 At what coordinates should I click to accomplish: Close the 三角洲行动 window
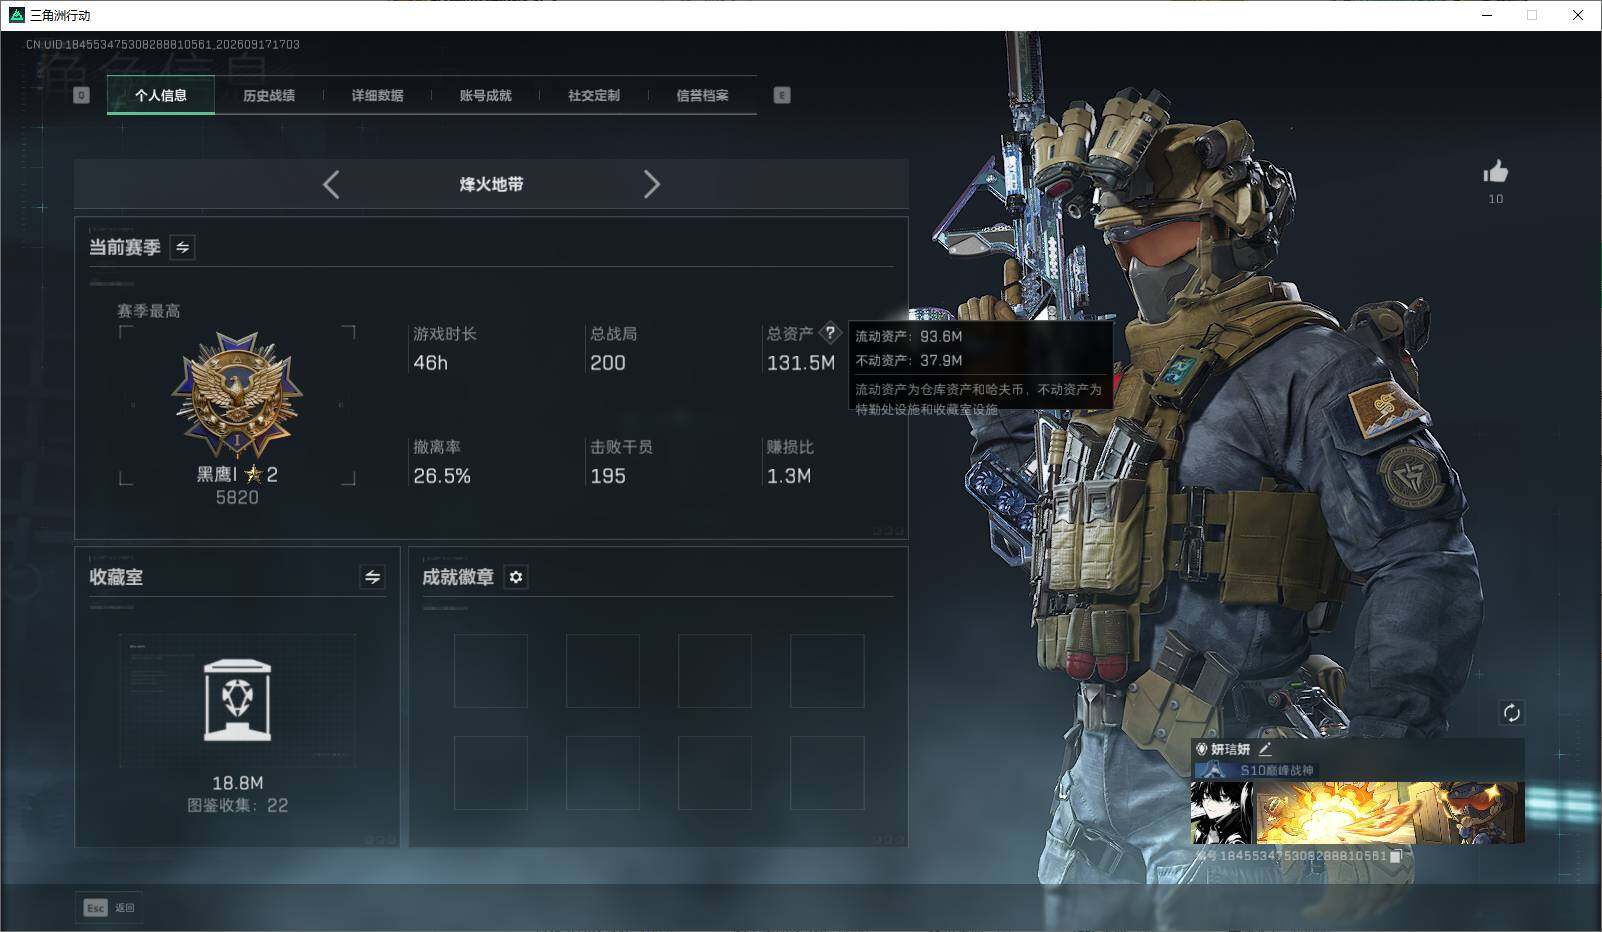[x=1578, y=15]
